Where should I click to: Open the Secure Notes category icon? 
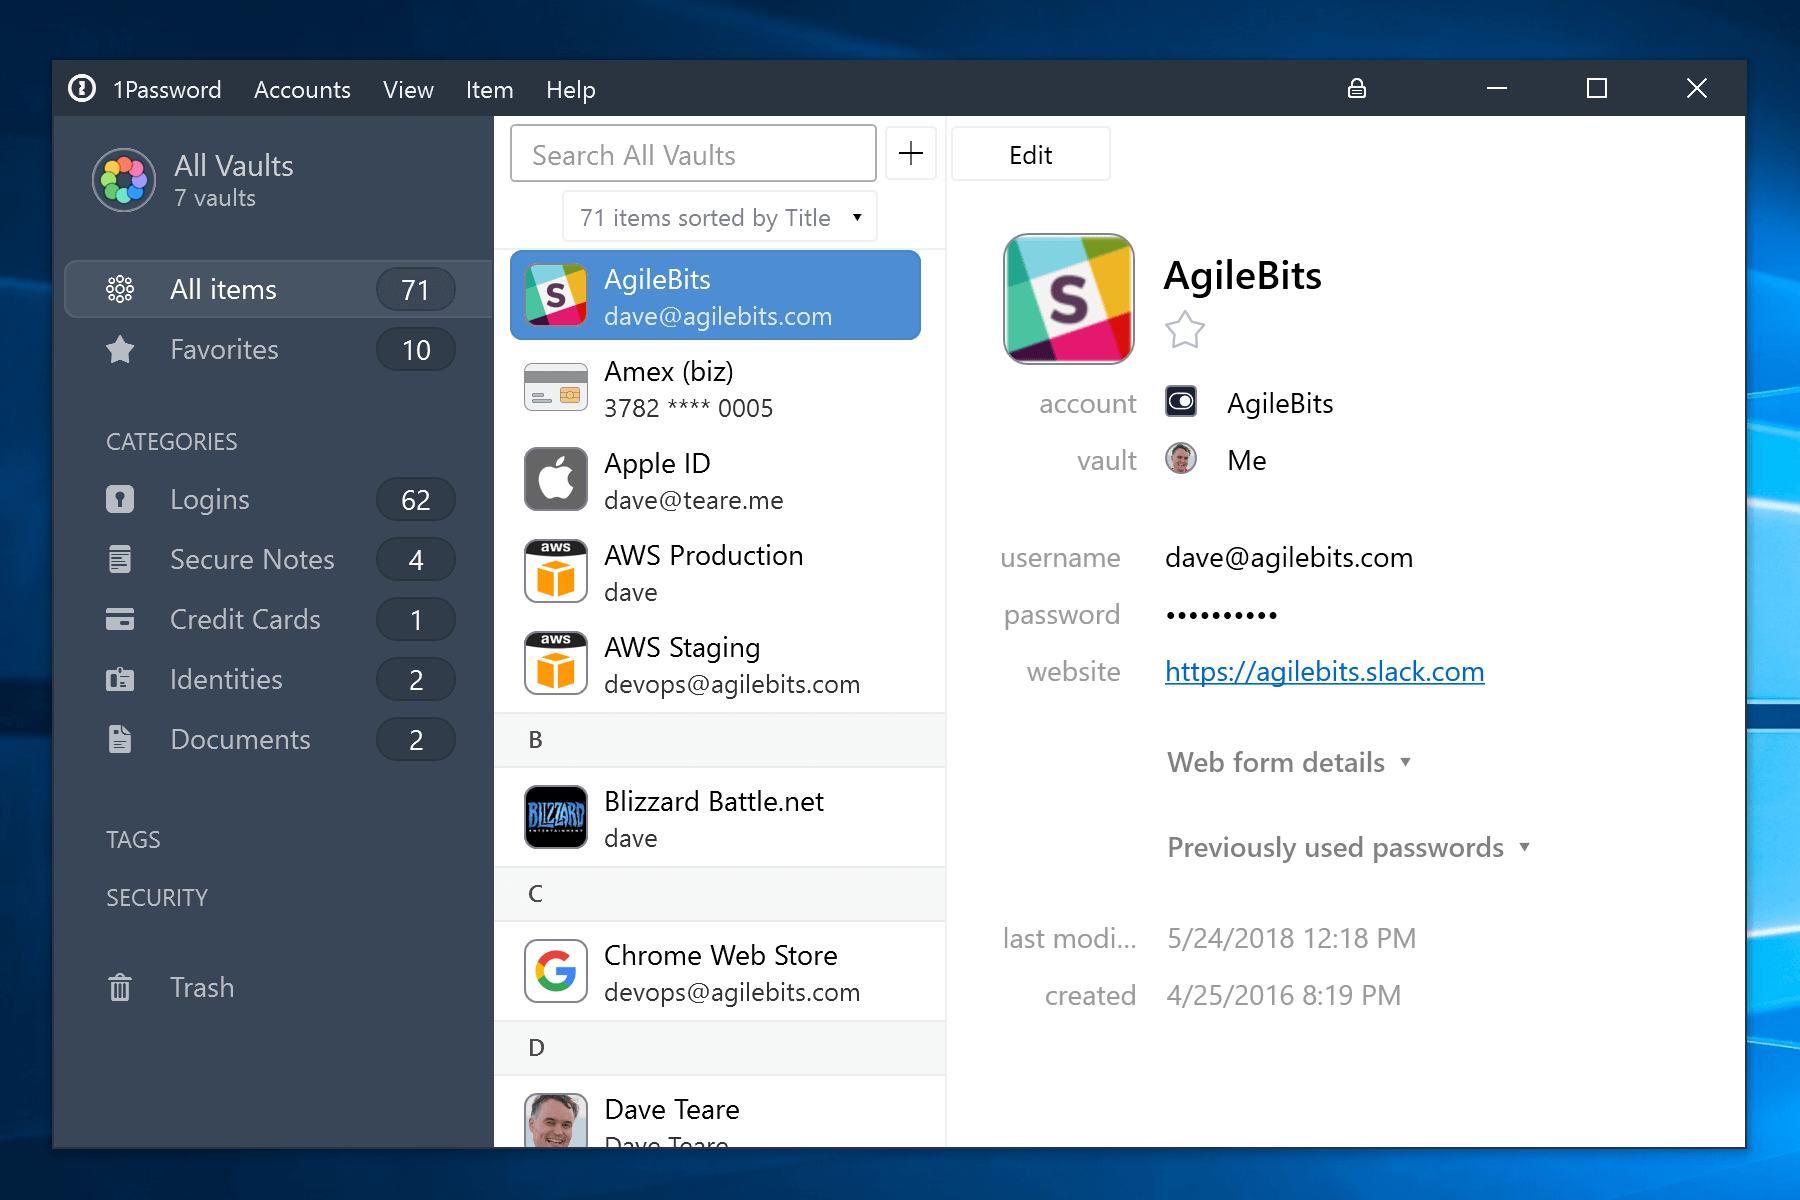click(120, 559)
